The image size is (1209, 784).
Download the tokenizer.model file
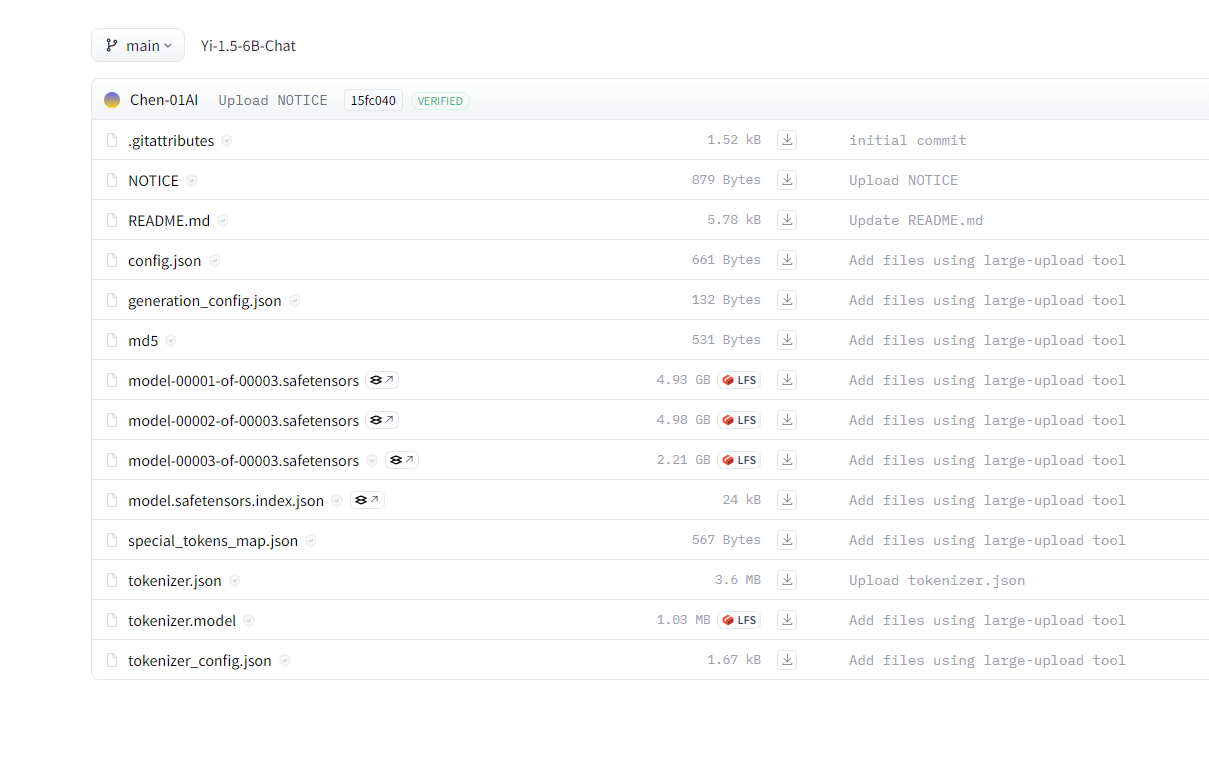click(787, 620)
